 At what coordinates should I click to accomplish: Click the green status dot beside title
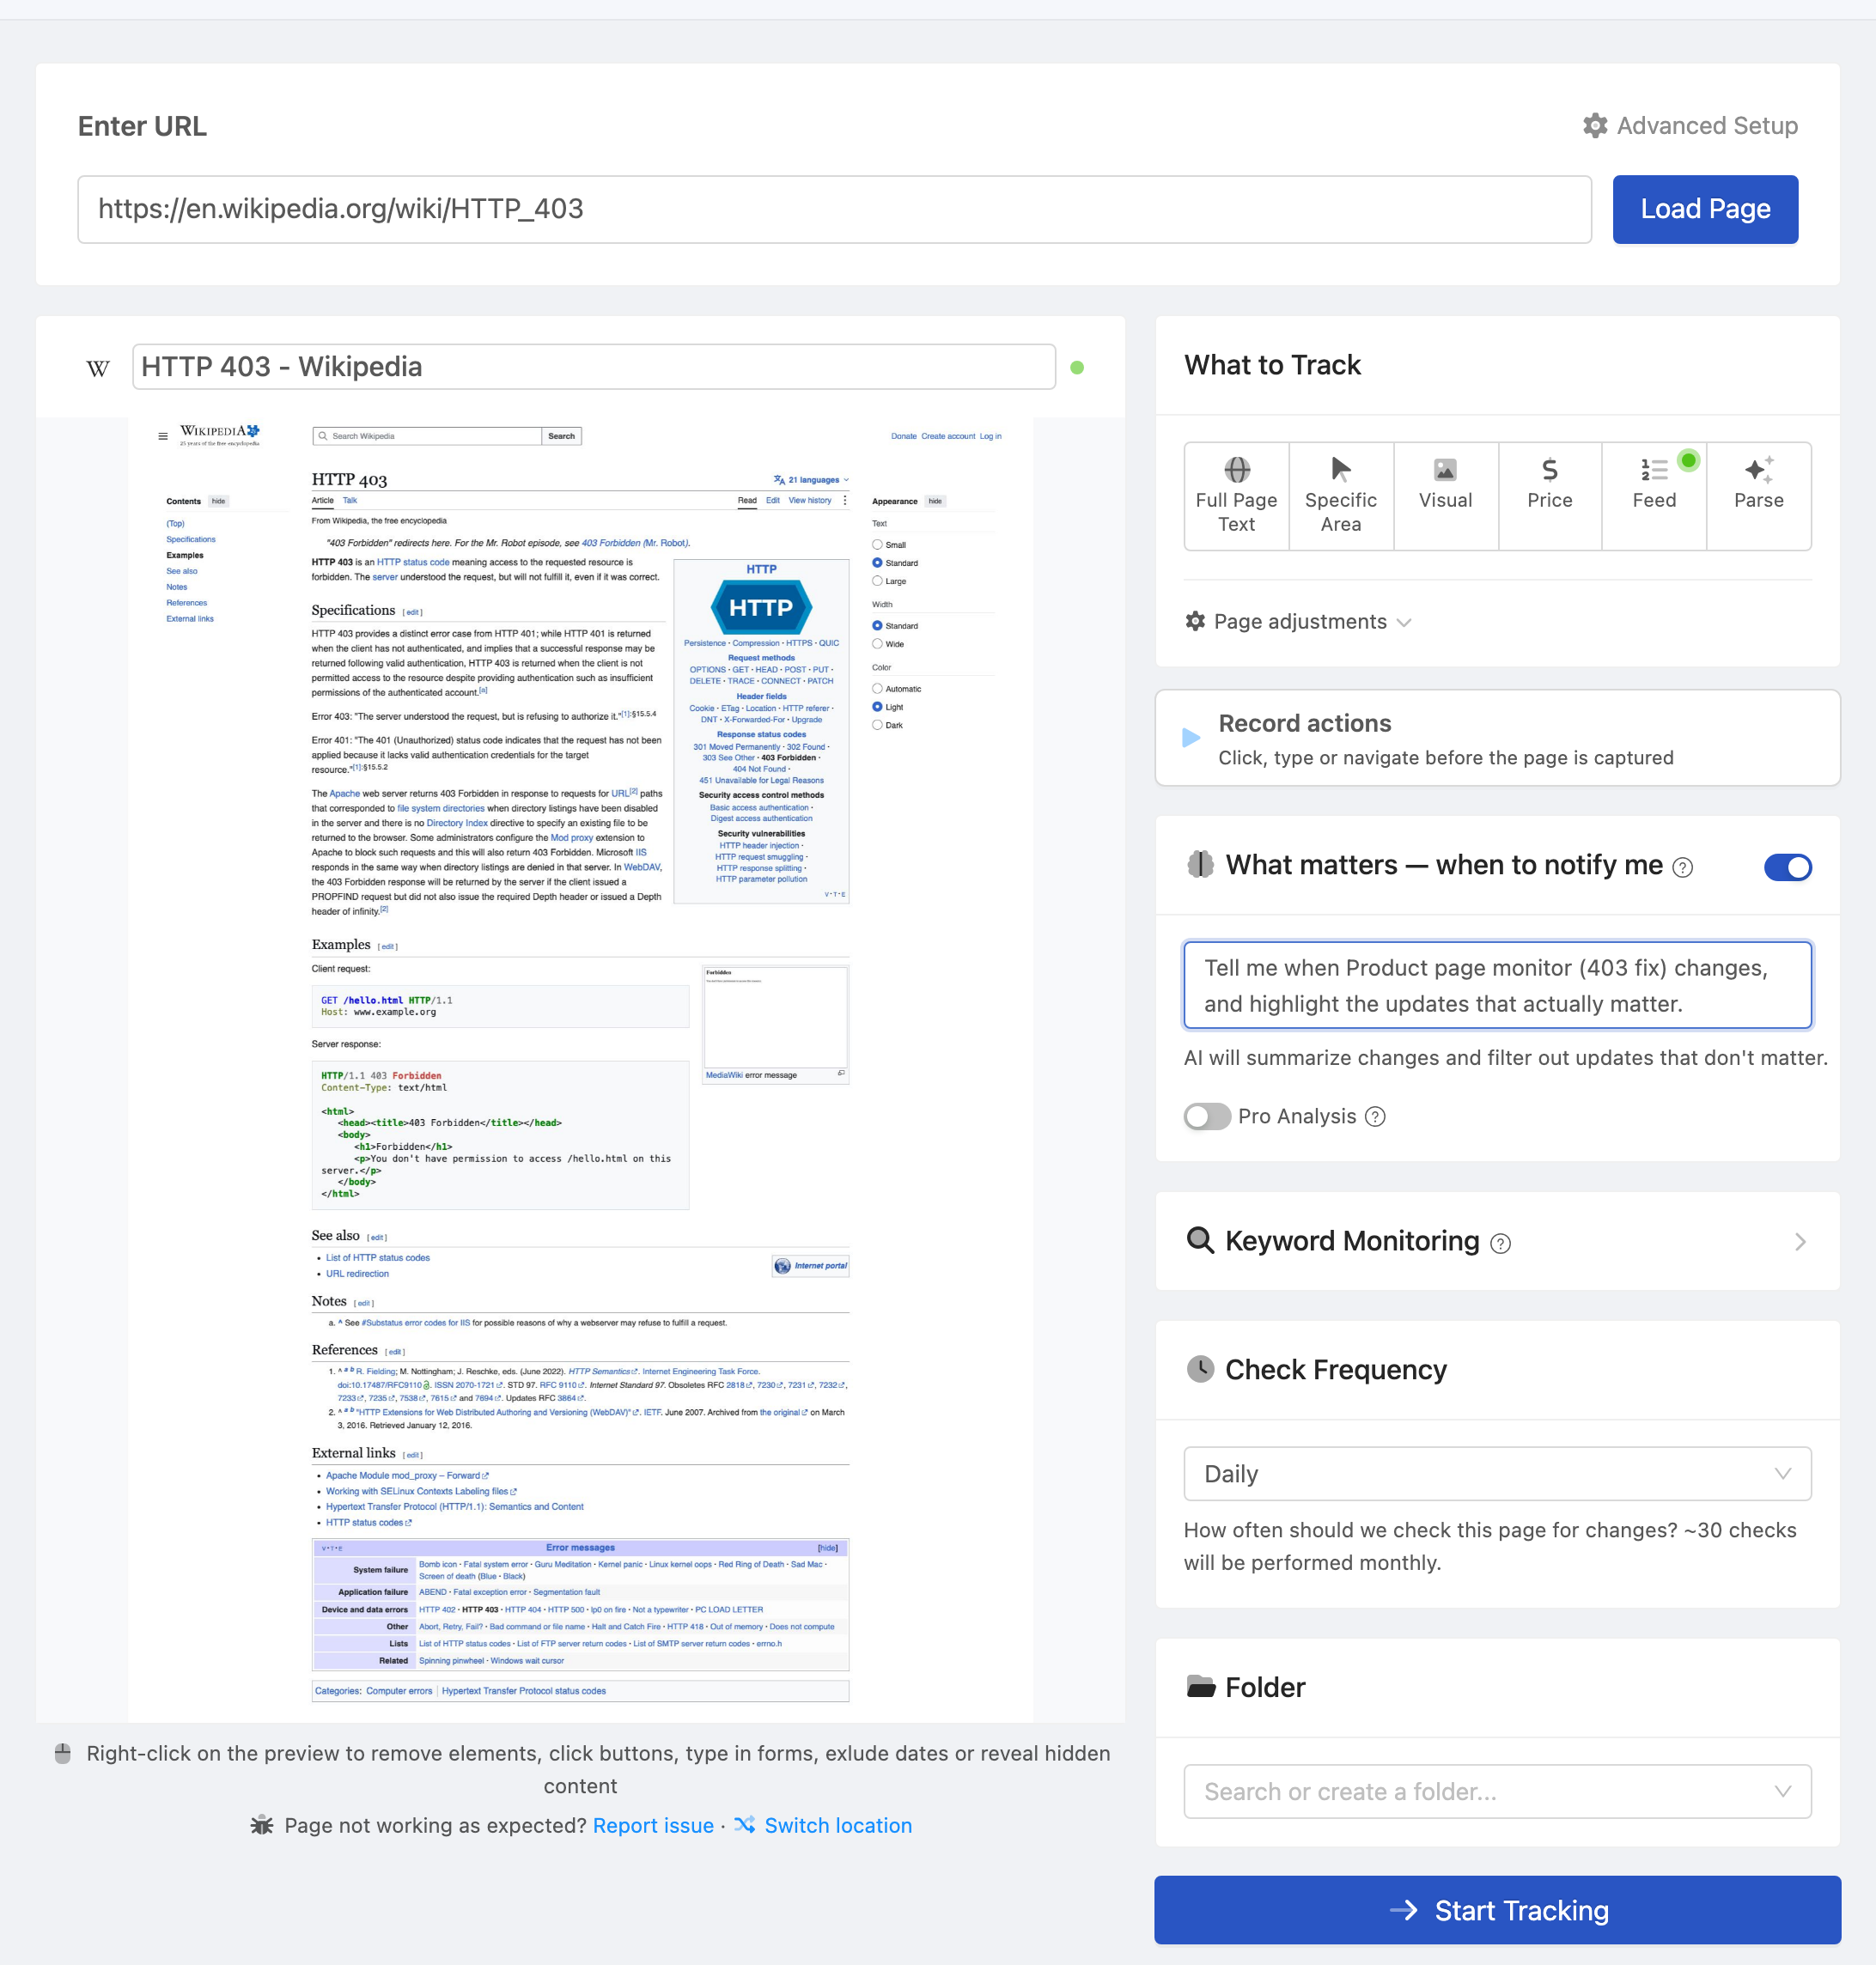pos(1077,368)
